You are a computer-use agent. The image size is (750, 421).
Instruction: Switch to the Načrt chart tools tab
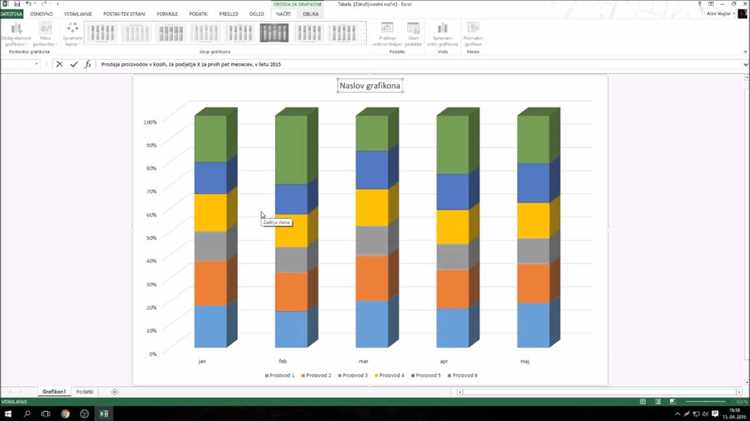pyautogui.click(x=283, y=14)
